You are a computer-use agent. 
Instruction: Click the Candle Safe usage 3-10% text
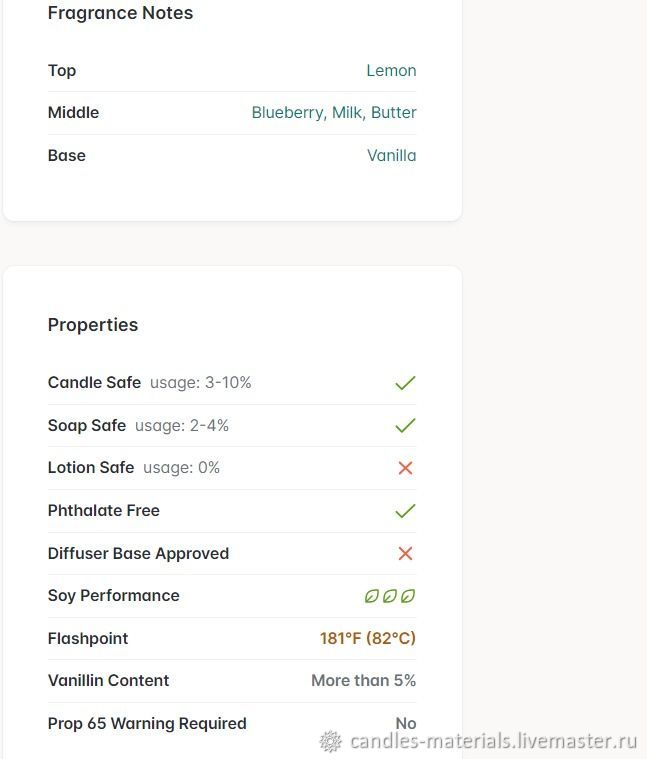click(x=200, y=383)
